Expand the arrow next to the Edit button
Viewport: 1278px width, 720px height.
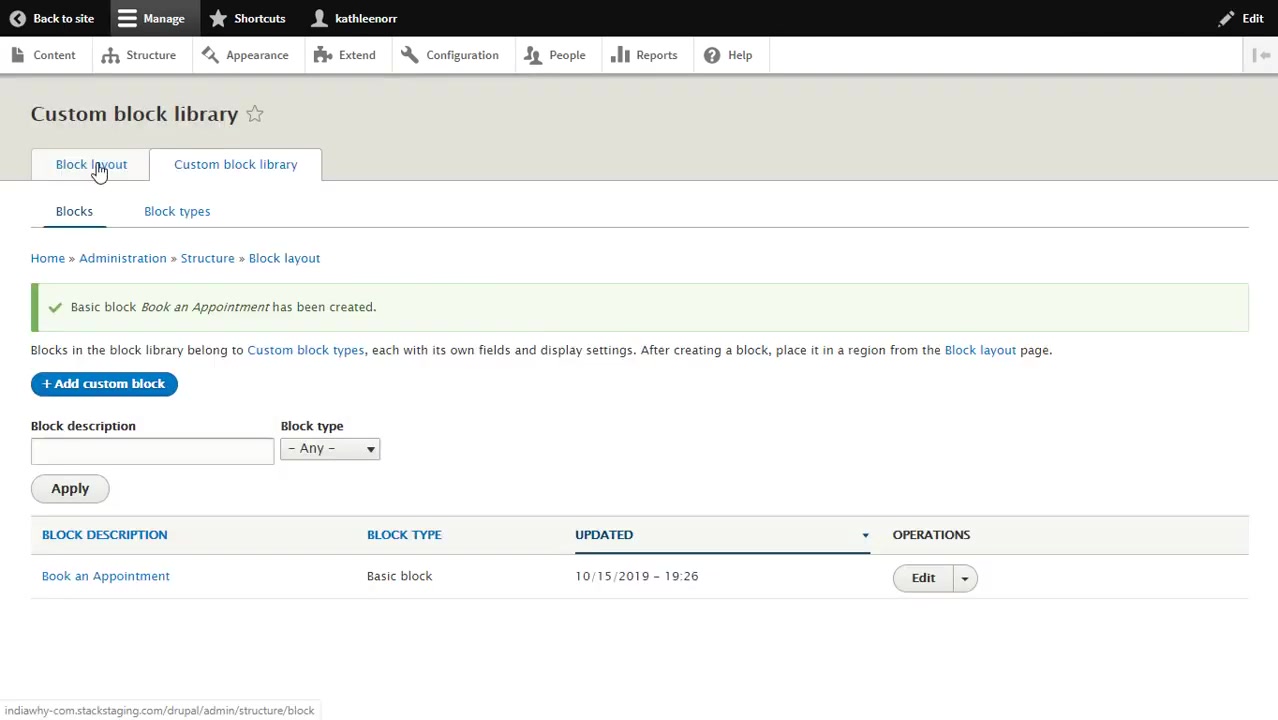click(x=965, y=578)
